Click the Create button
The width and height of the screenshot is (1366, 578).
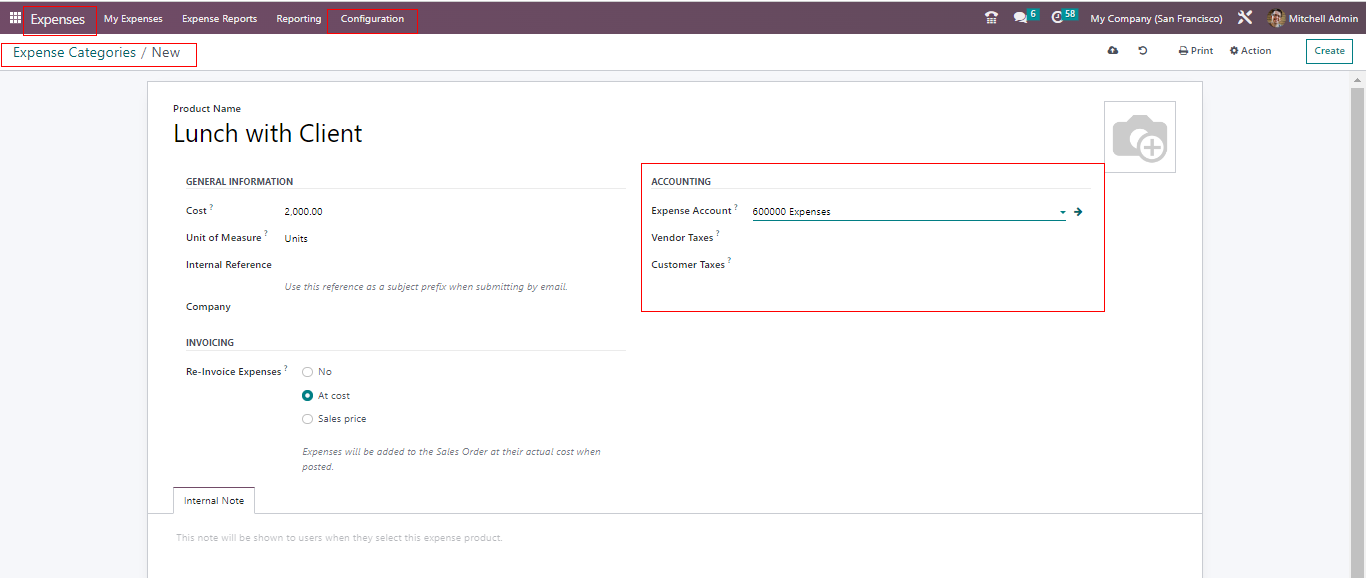(1329, 51)
